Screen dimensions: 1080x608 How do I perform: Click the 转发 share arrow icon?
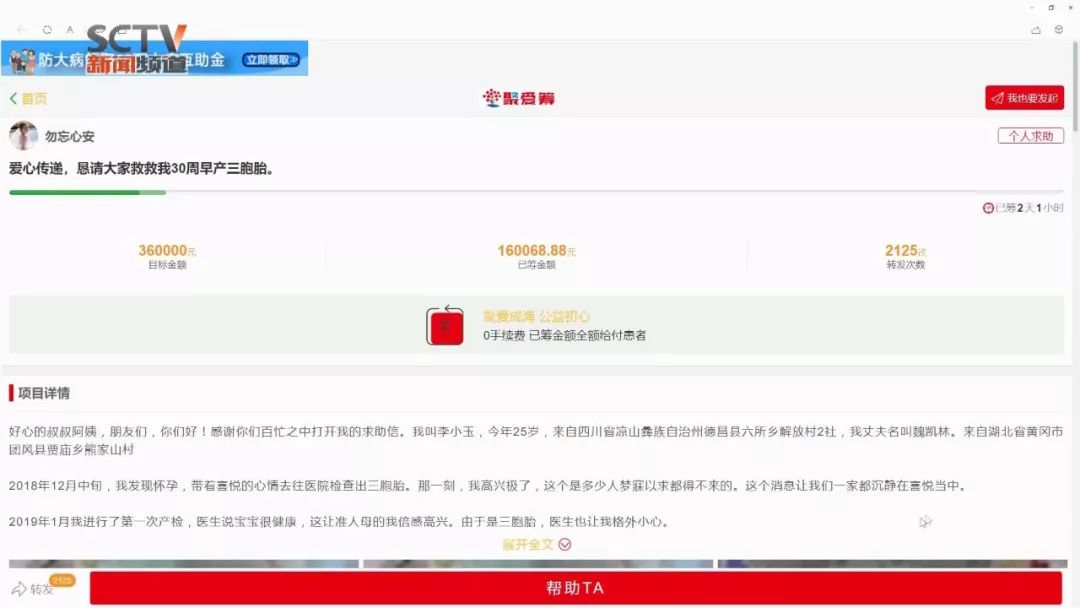tap(19, 589)
